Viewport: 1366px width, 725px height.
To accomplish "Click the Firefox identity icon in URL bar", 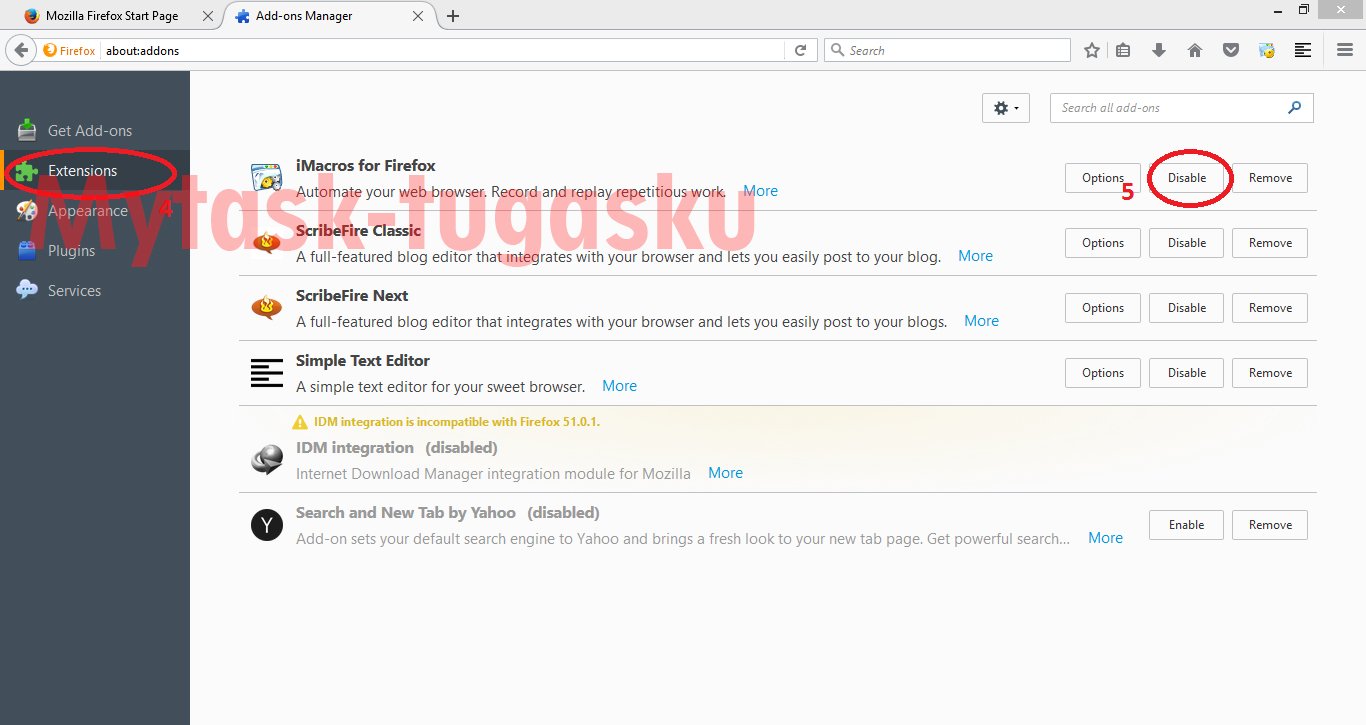I will point(69,50).
